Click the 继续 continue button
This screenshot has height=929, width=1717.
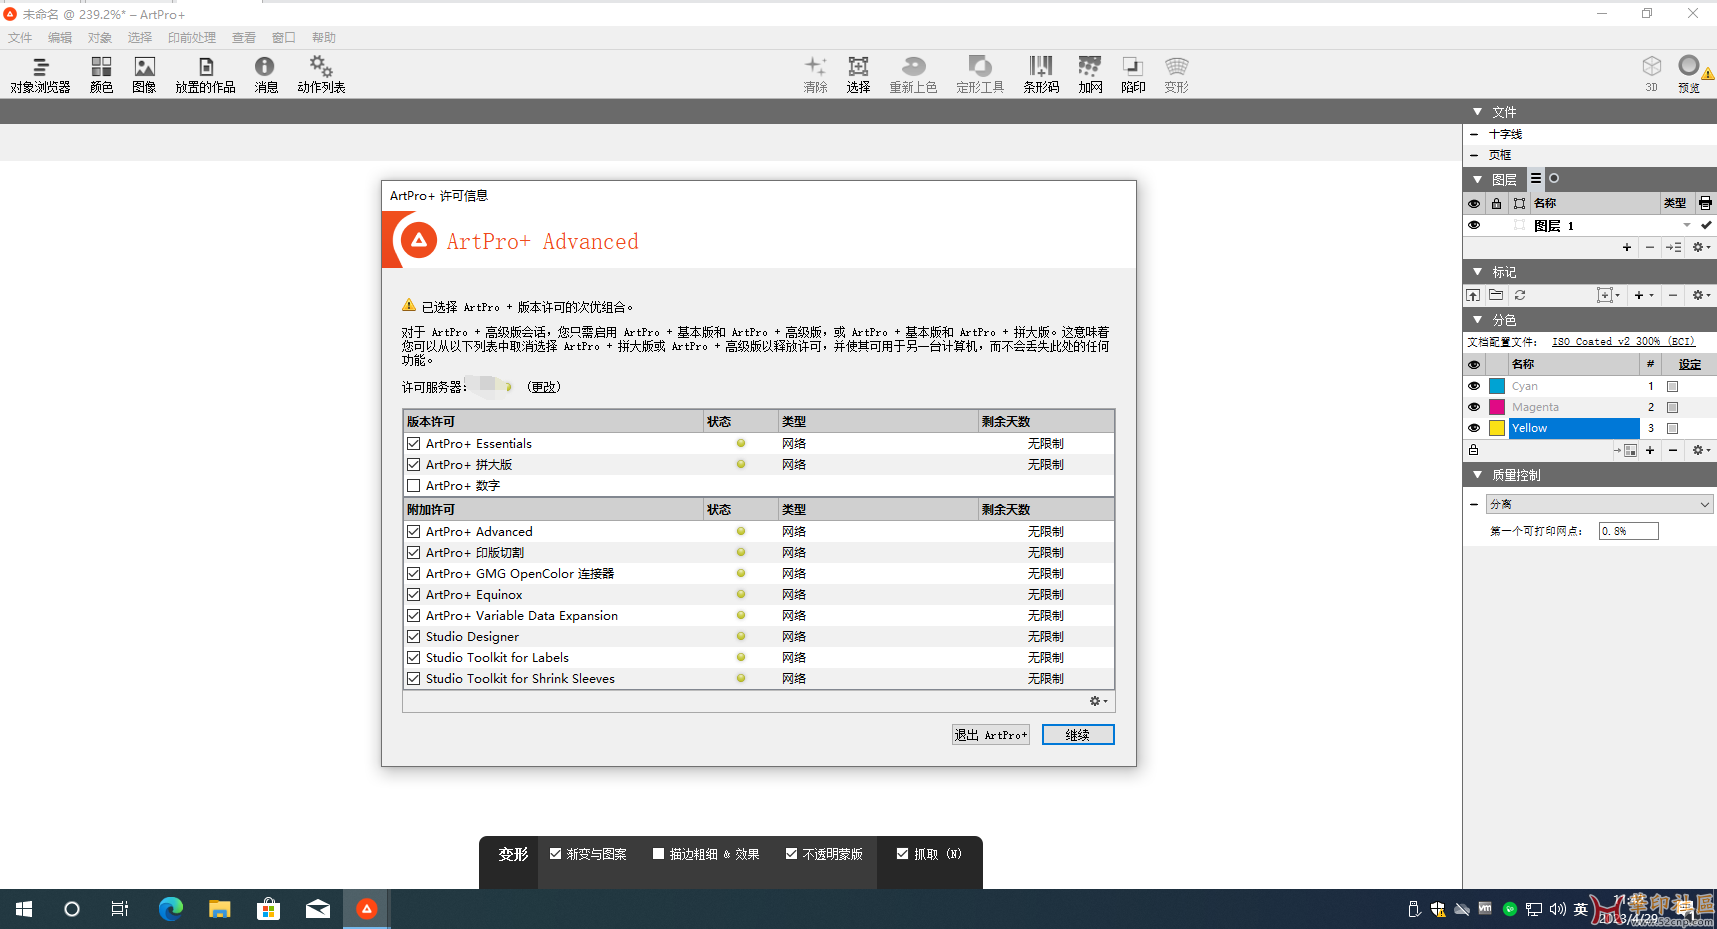click(x=1078, y=735)
